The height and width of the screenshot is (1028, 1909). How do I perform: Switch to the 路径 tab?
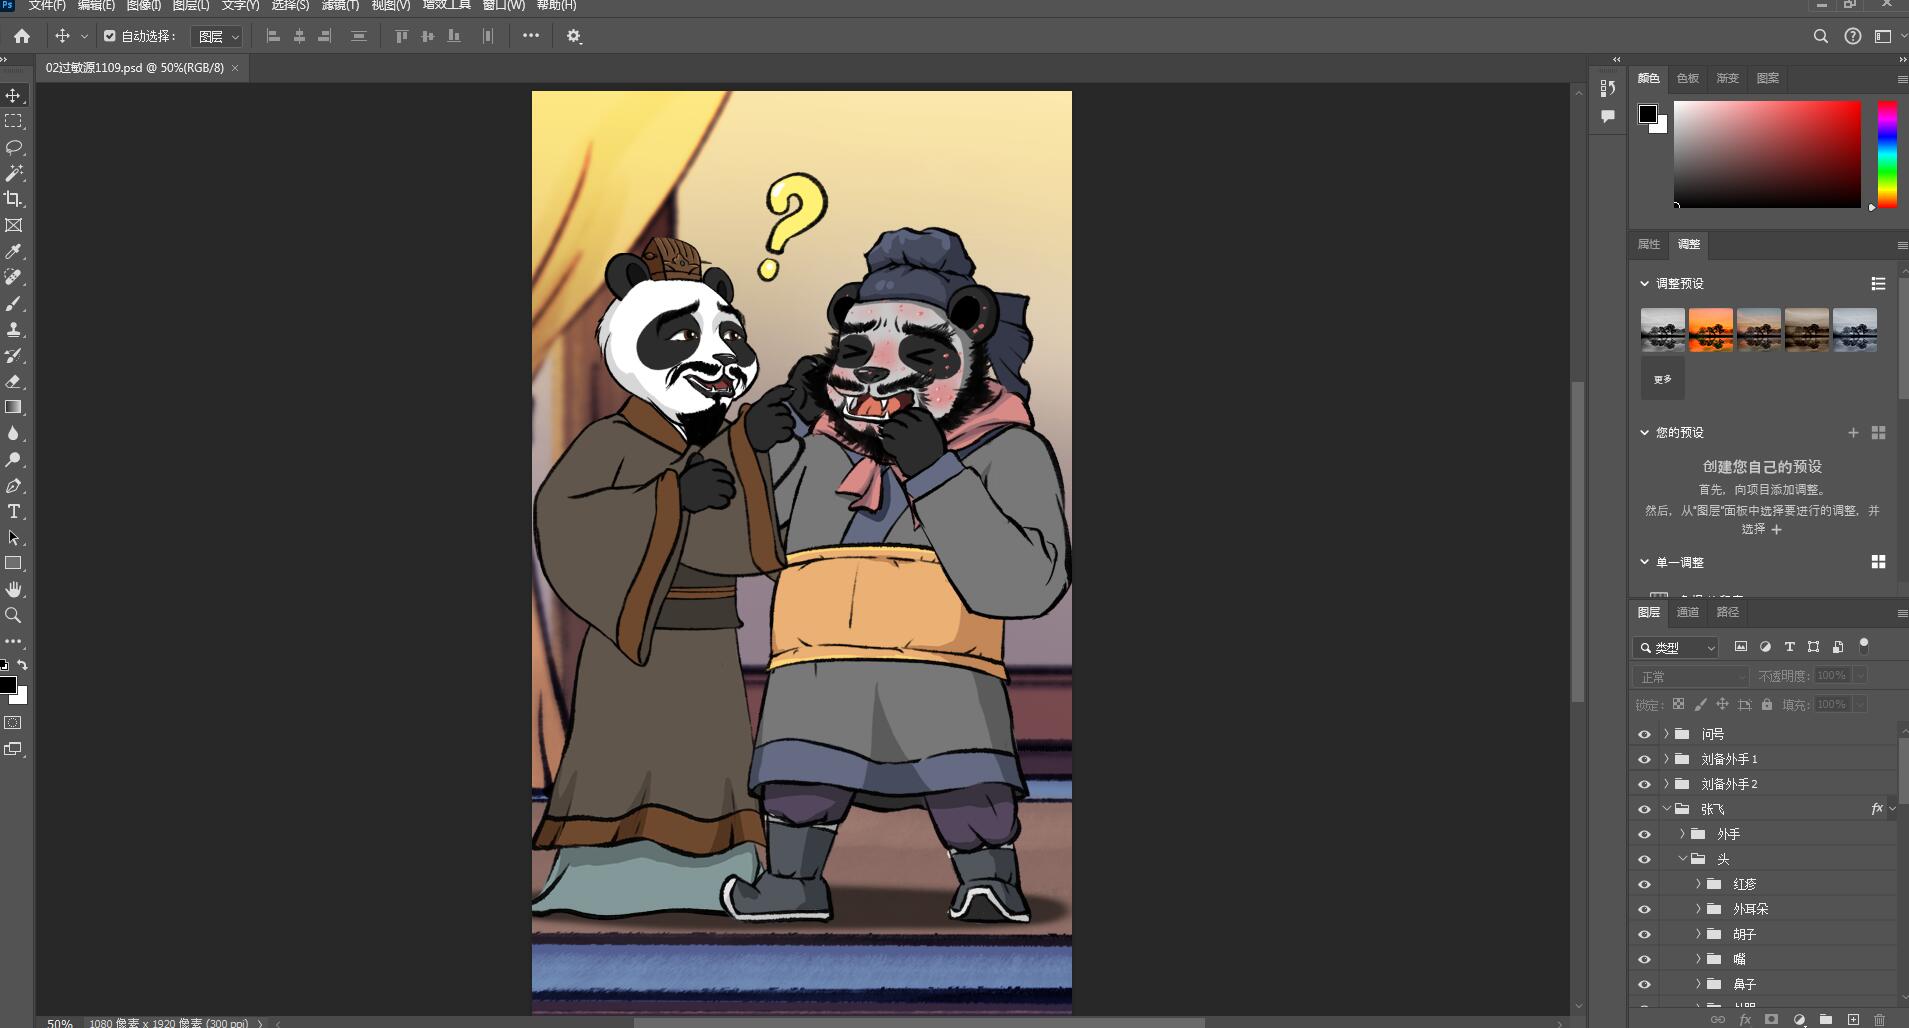click(1728, 612)
